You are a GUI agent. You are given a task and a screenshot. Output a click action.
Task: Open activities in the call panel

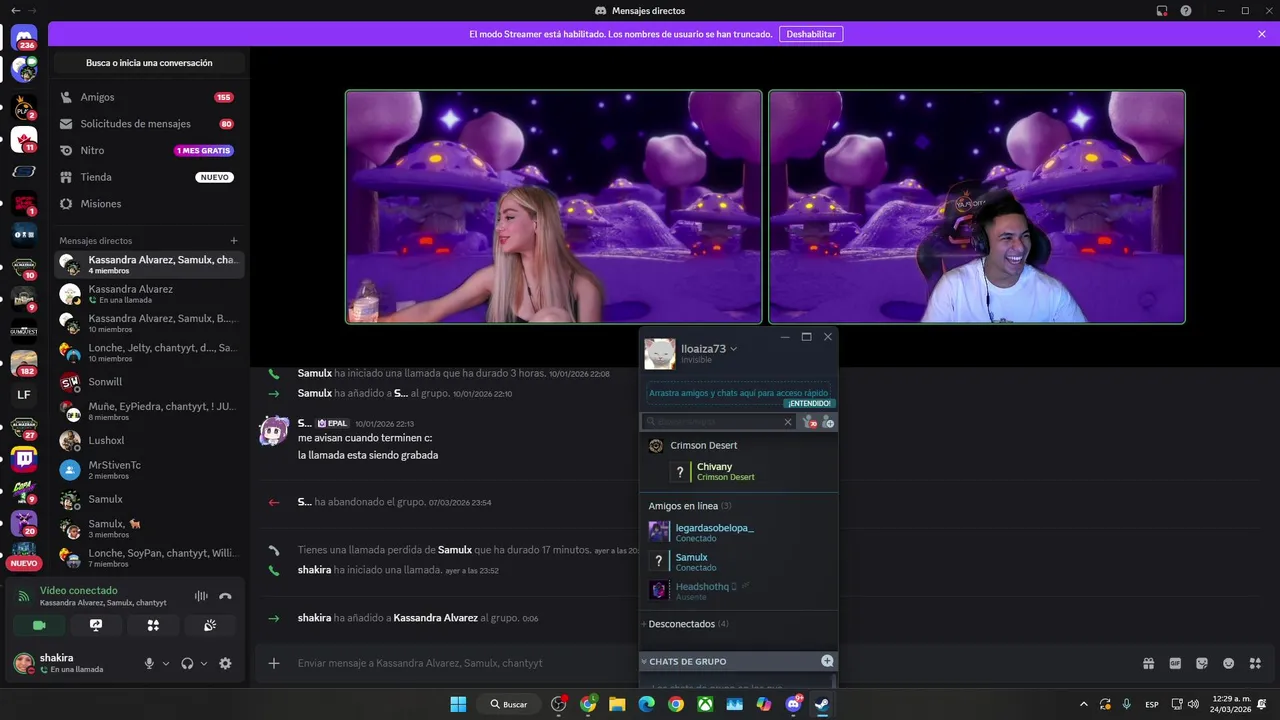click(x=153, y=625)
